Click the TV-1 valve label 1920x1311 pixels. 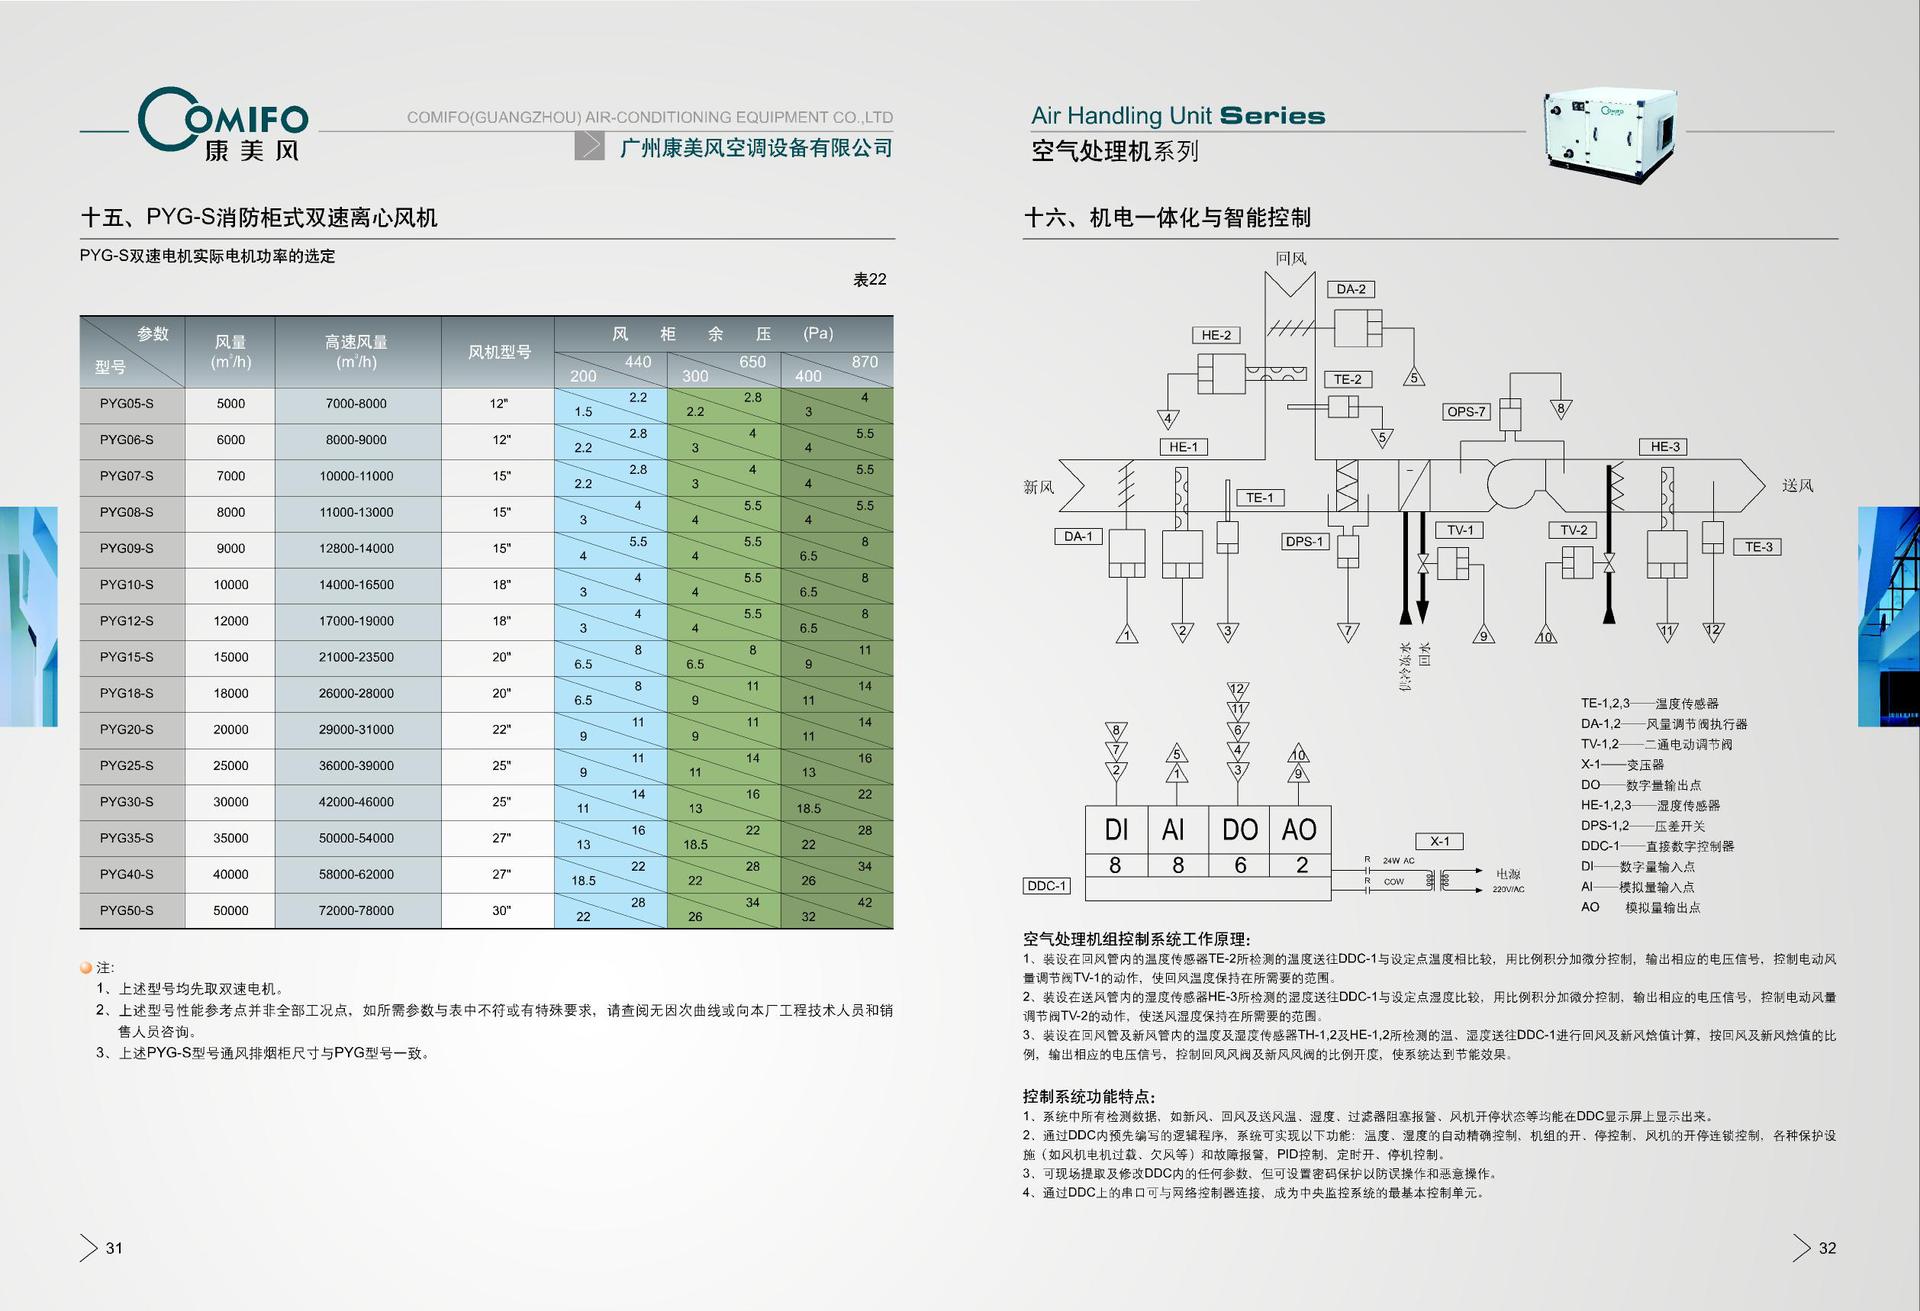click(x=1459, y=530)
